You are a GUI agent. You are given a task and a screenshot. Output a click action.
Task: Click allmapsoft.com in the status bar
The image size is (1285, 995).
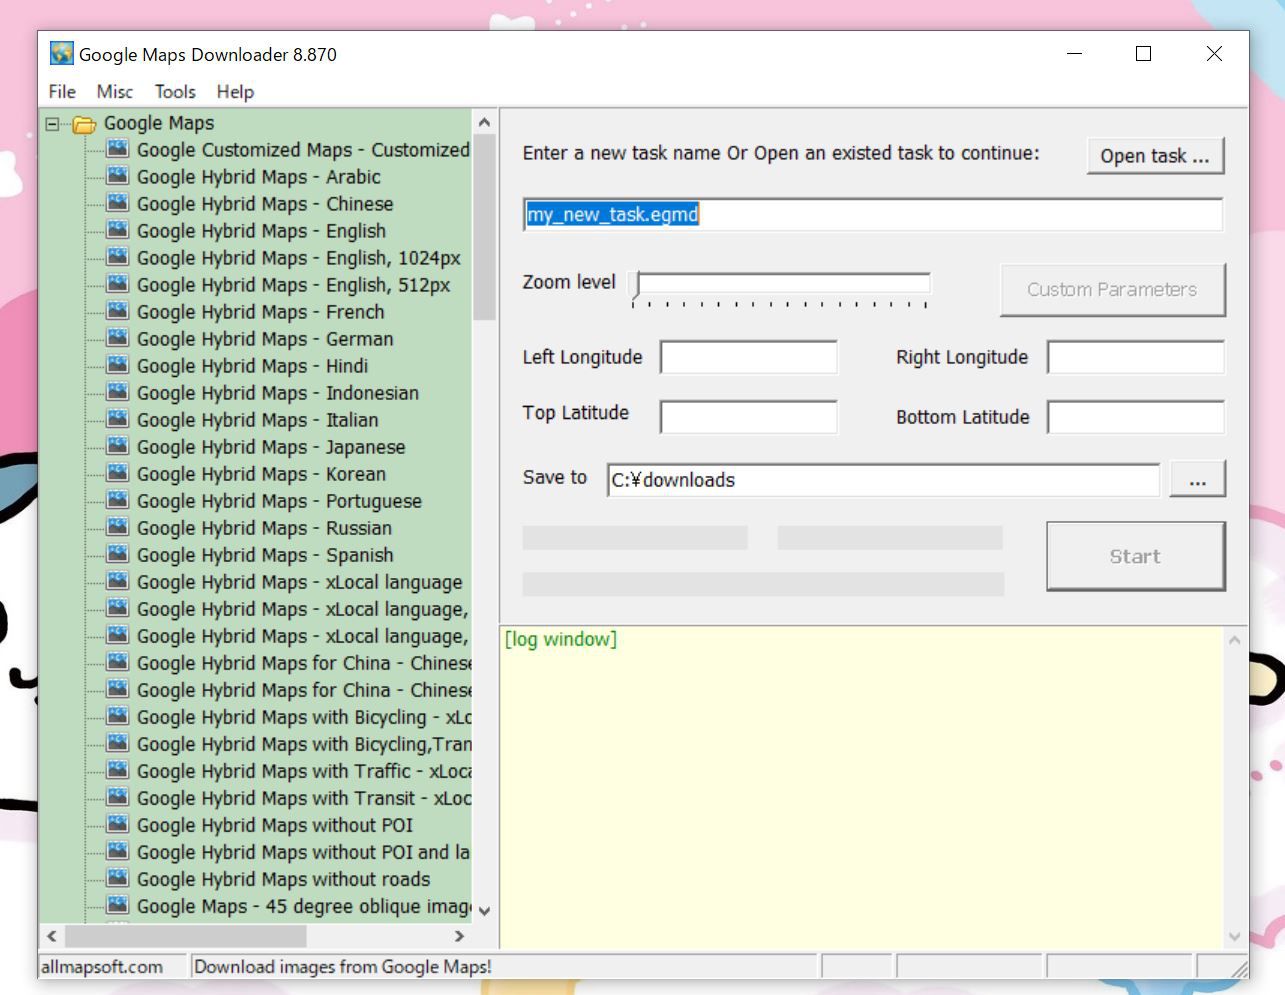(x=101, y=966)
